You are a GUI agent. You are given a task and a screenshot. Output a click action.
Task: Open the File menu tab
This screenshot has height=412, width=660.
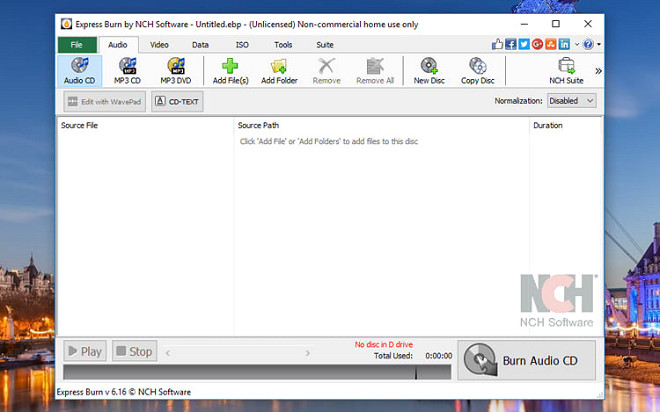coord(77,45)
